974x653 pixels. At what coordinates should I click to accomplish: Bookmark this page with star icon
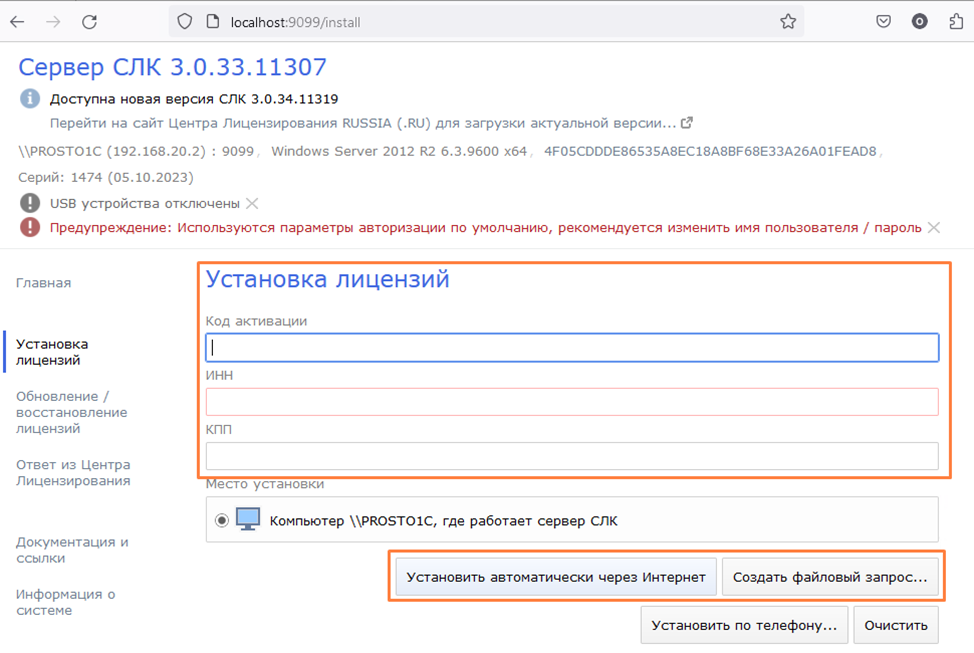click(788, 21)
